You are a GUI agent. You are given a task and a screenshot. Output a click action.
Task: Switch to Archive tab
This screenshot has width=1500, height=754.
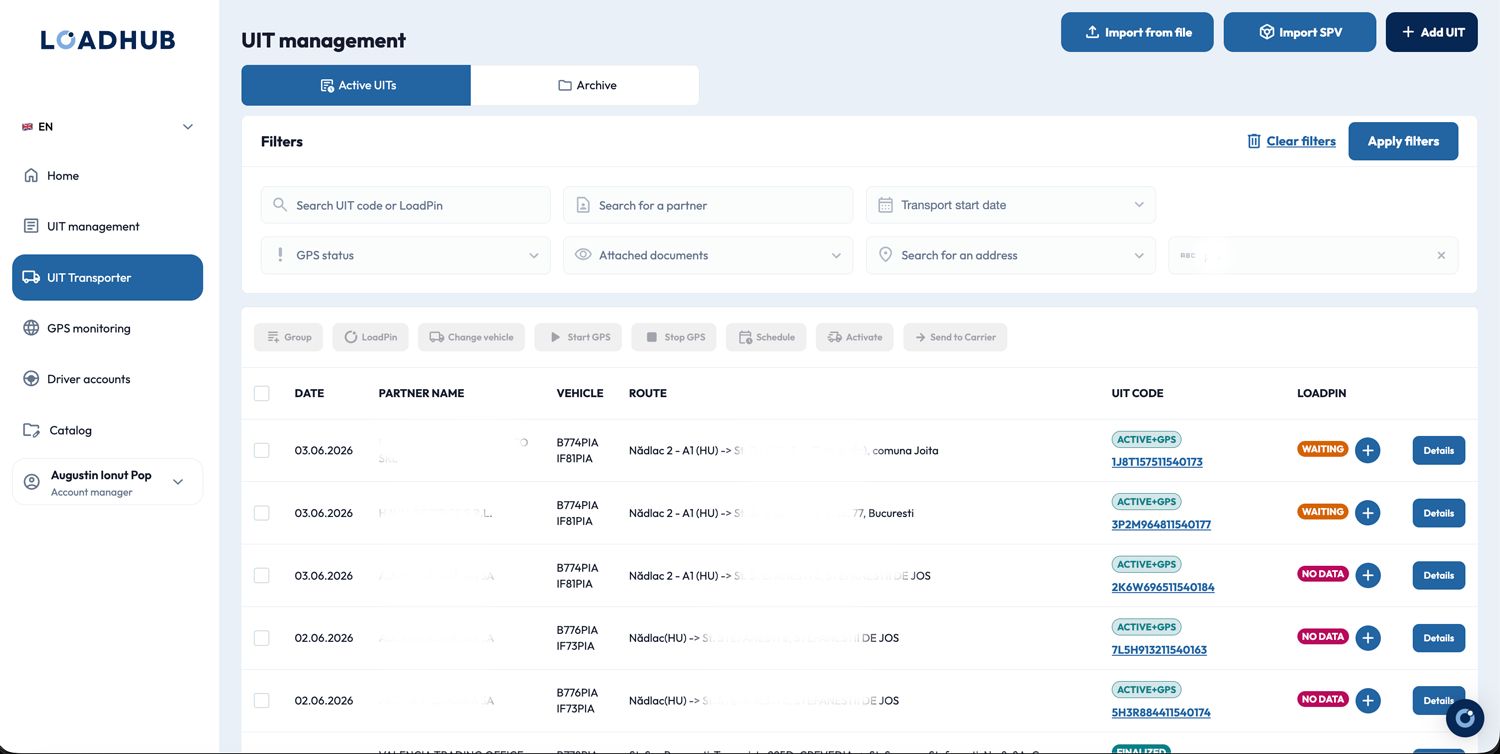(585, 85)
